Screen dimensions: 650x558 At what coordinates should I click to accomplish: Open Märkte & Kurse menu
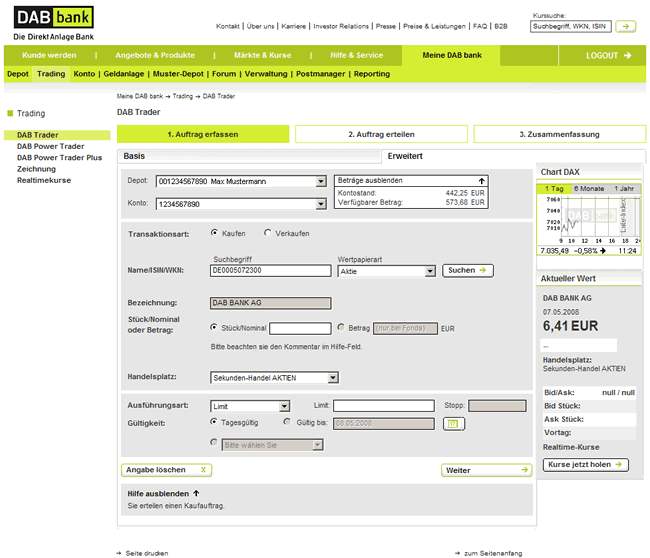point(262,55)
